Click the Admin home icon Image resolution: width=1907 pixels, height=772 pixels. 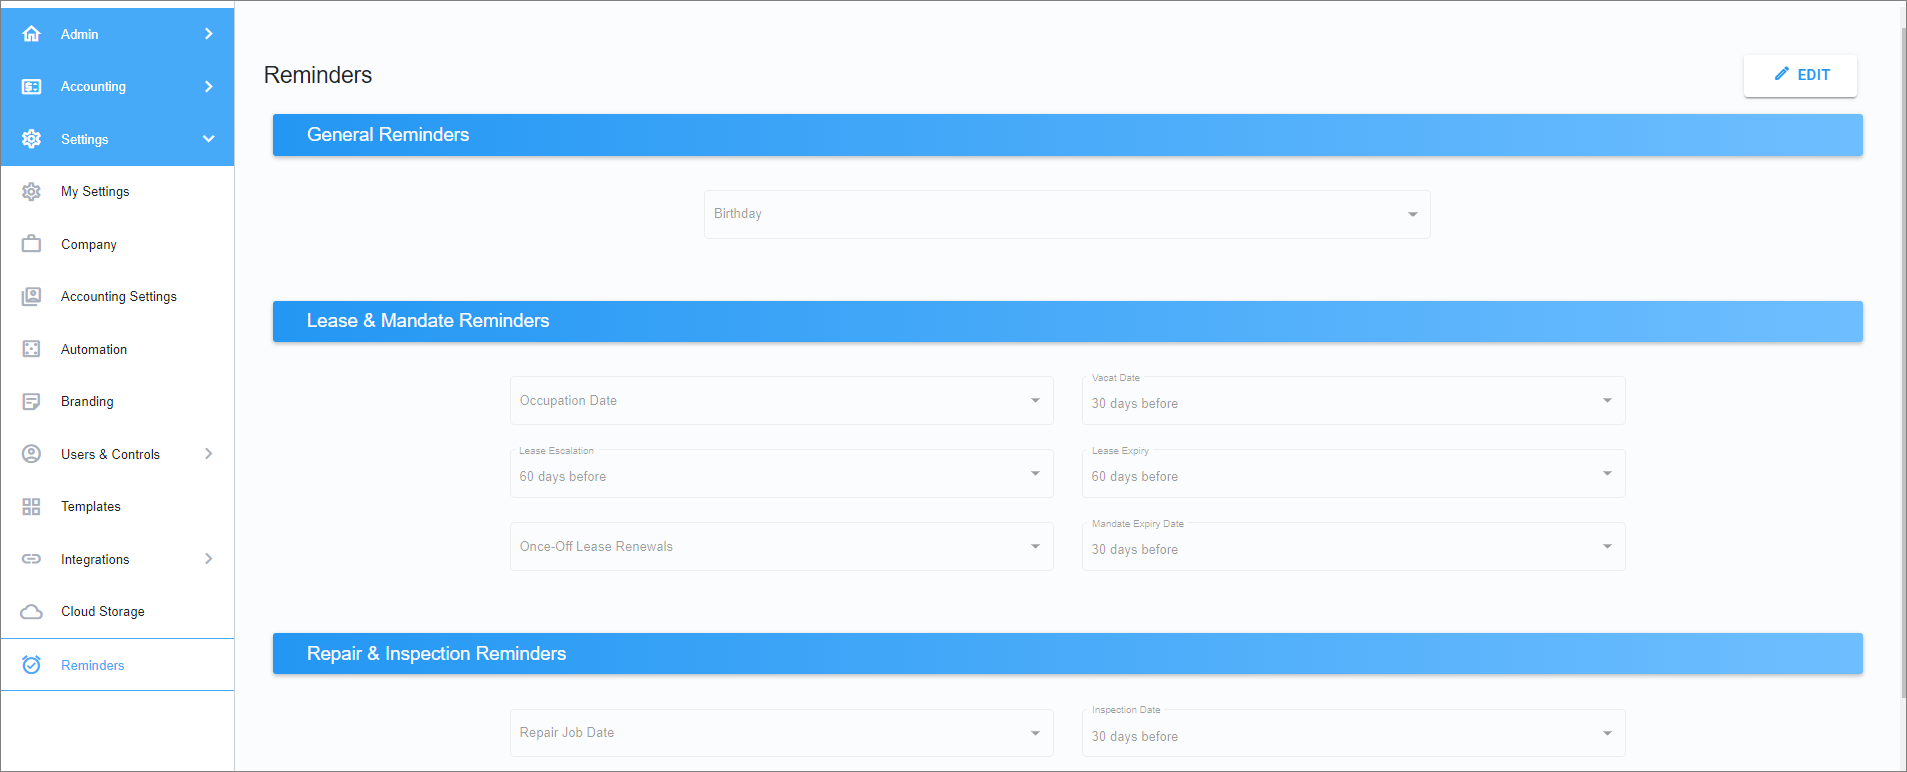31,34
